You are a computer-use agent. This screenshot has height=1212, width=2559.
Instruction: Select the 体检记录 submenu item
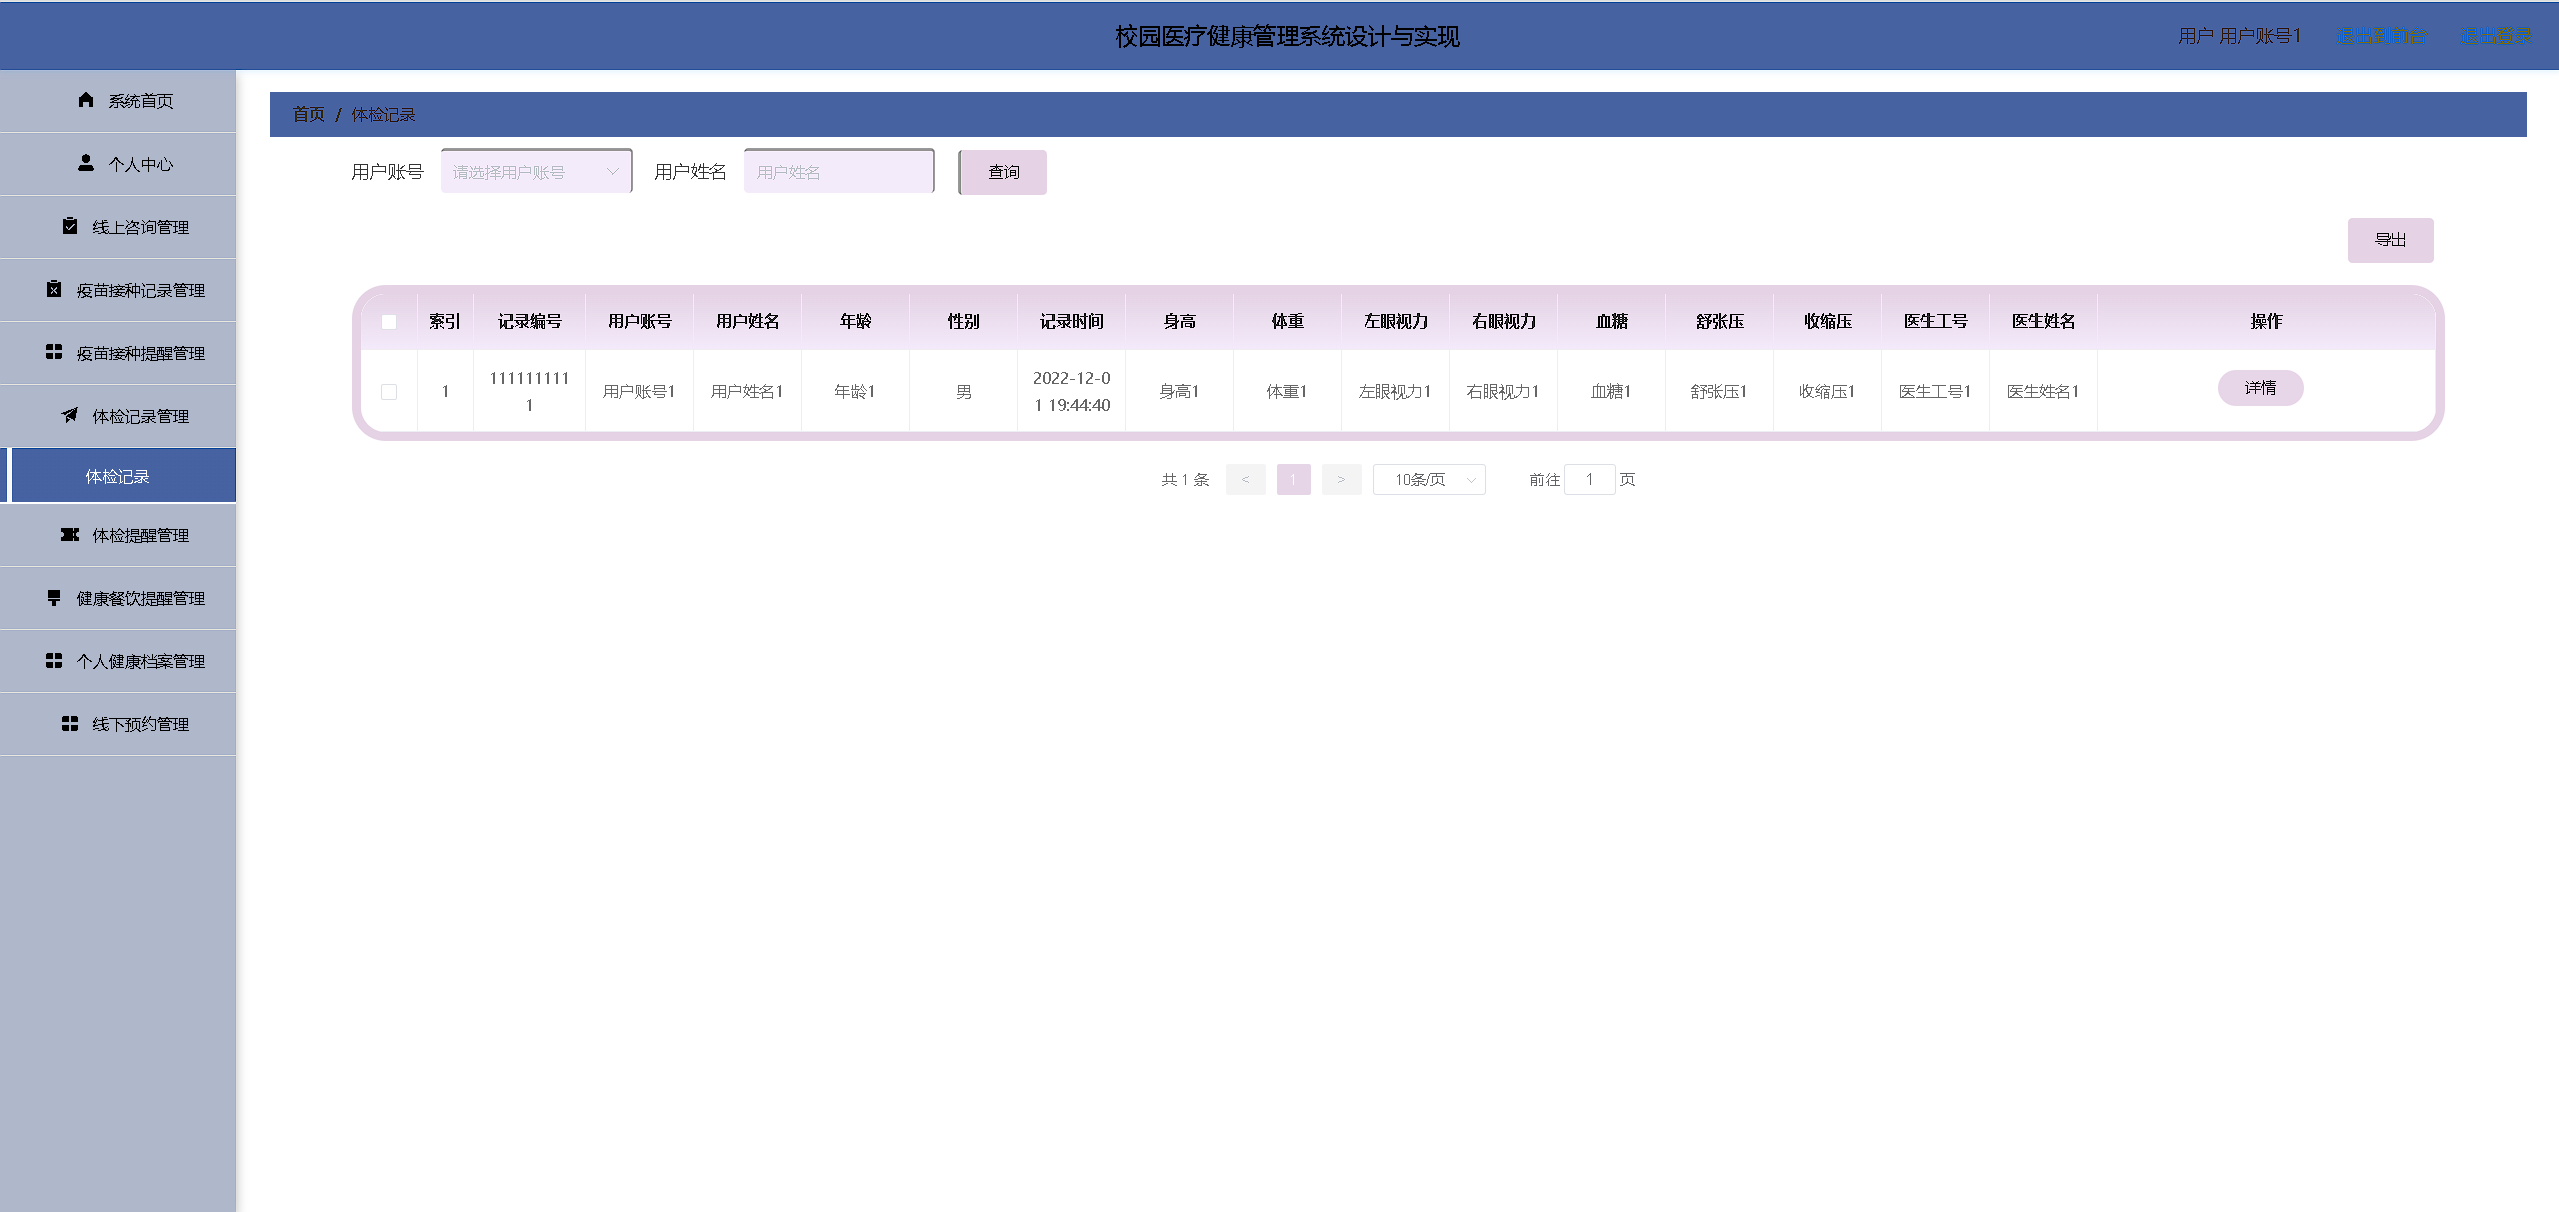[118, 477]
